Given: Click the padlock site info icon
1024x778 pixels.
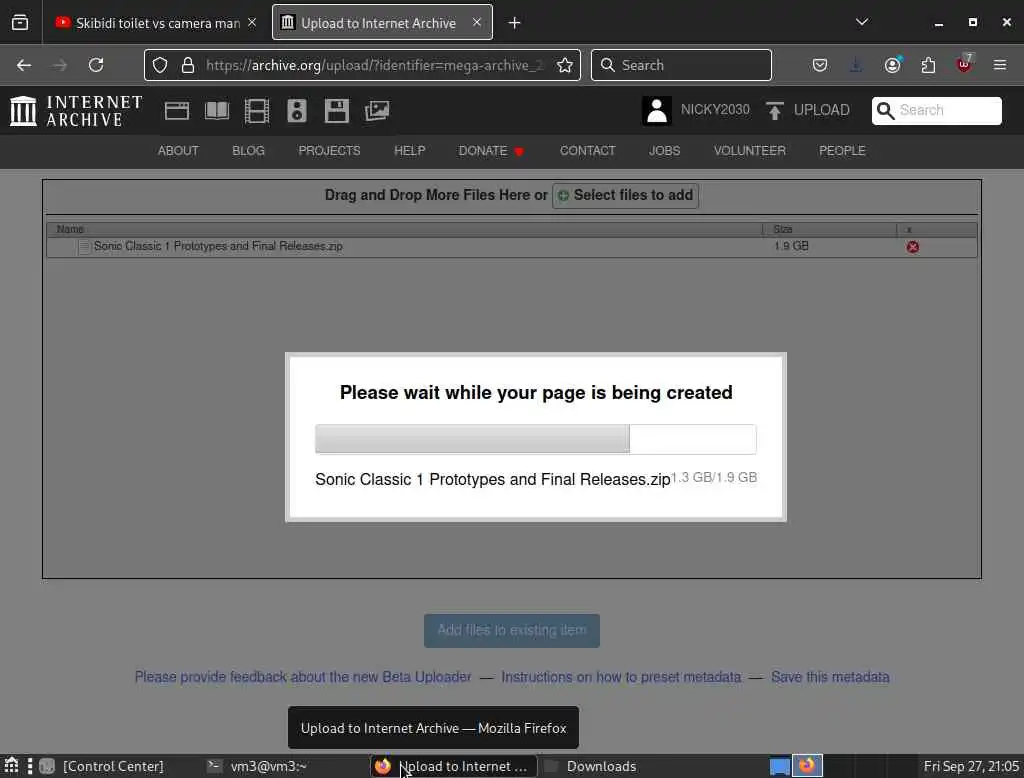Looking at the screenshot, I should 188,65.
